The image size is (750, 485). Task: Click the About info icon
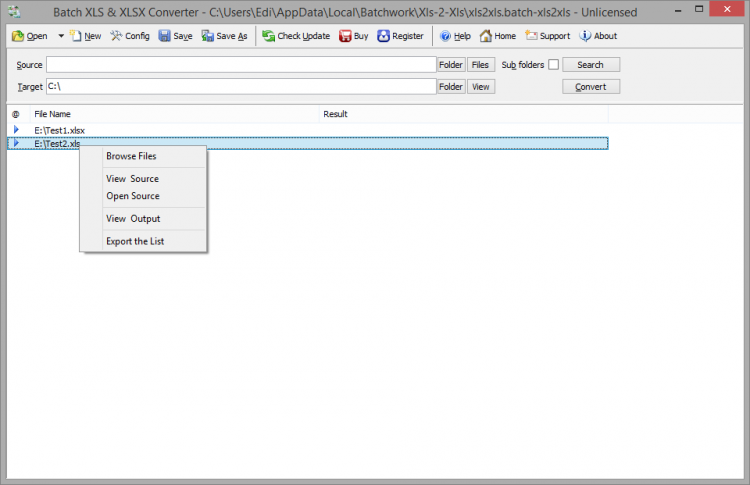[585, 36]
